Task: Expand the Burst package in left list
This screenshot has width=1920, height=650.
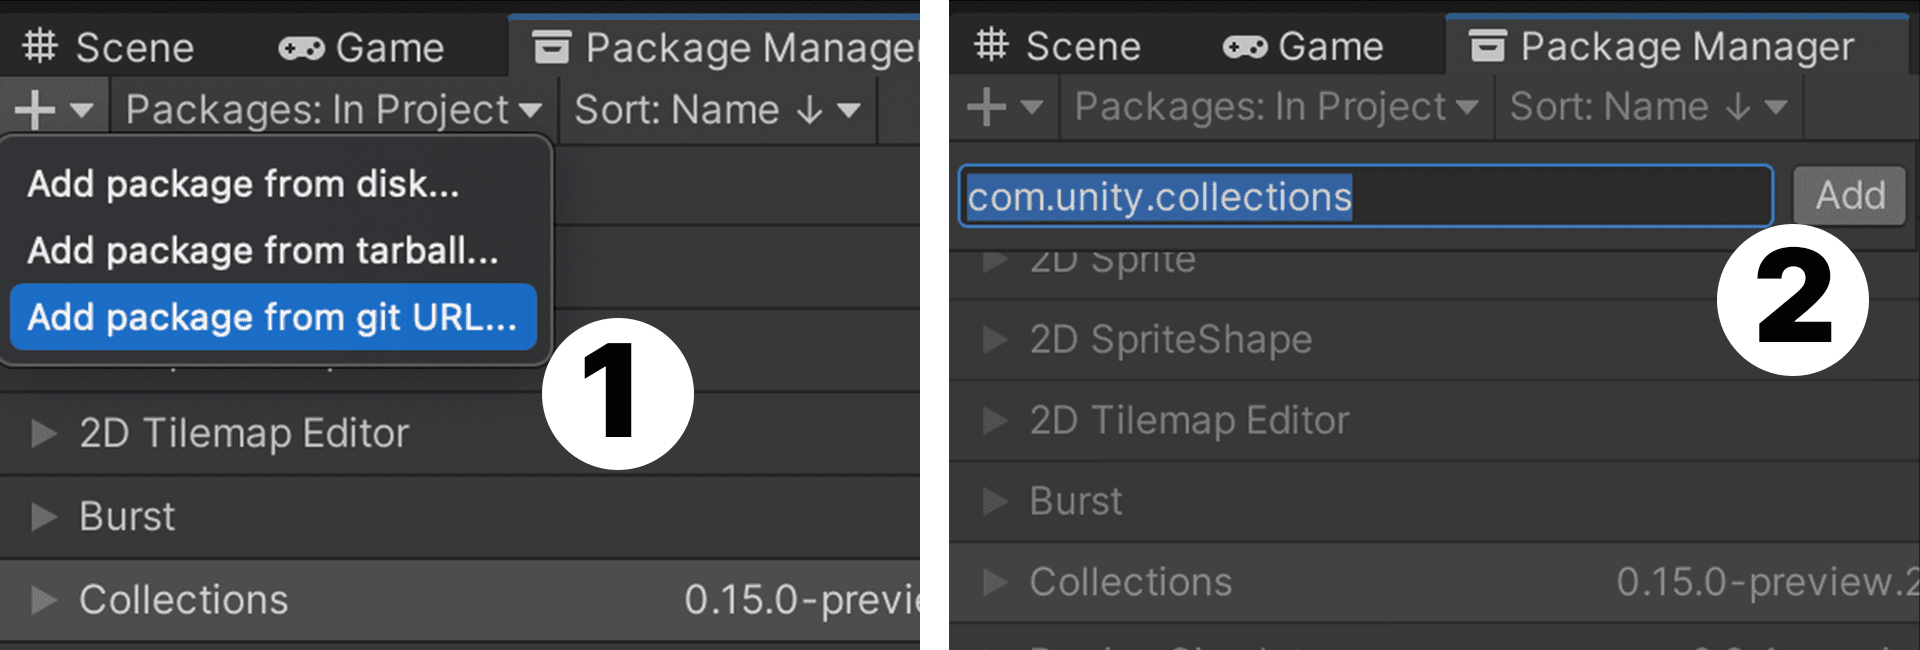Action: click(x=43, y=517)
